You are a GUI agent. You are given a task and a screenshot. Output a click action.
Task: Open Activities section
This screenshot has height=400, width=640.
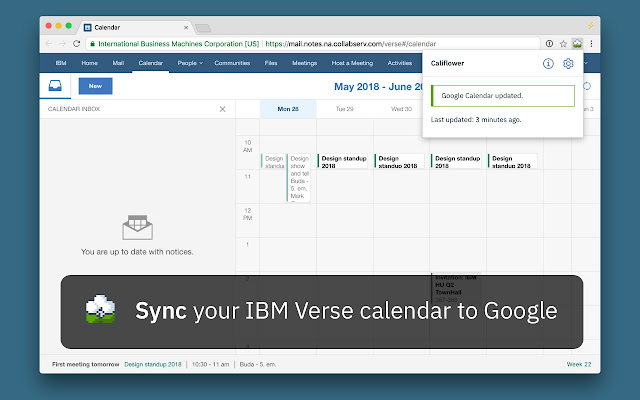[x=400, y=63]
